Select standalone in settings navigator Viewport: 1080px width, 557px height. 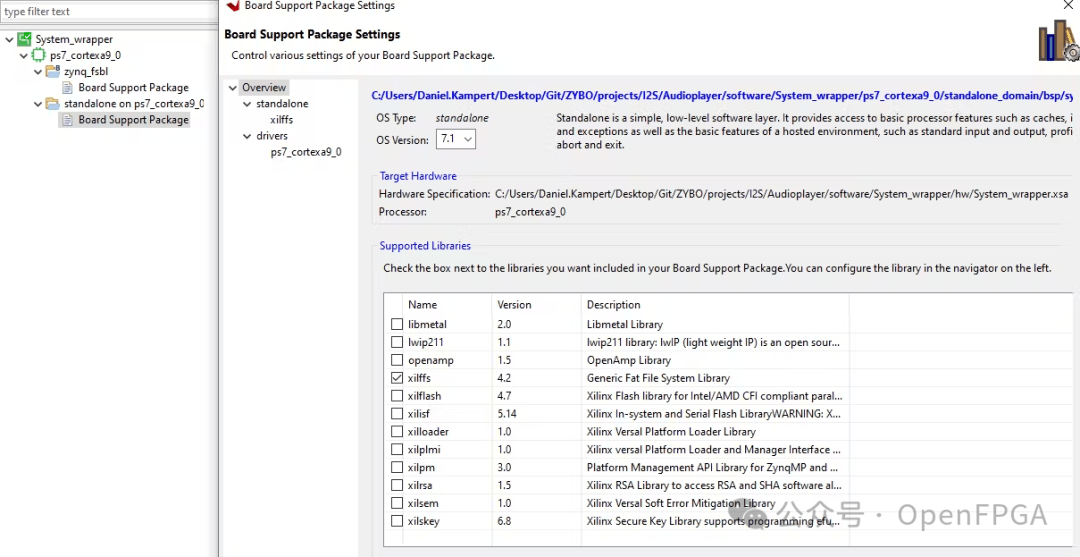click(282, 104)
